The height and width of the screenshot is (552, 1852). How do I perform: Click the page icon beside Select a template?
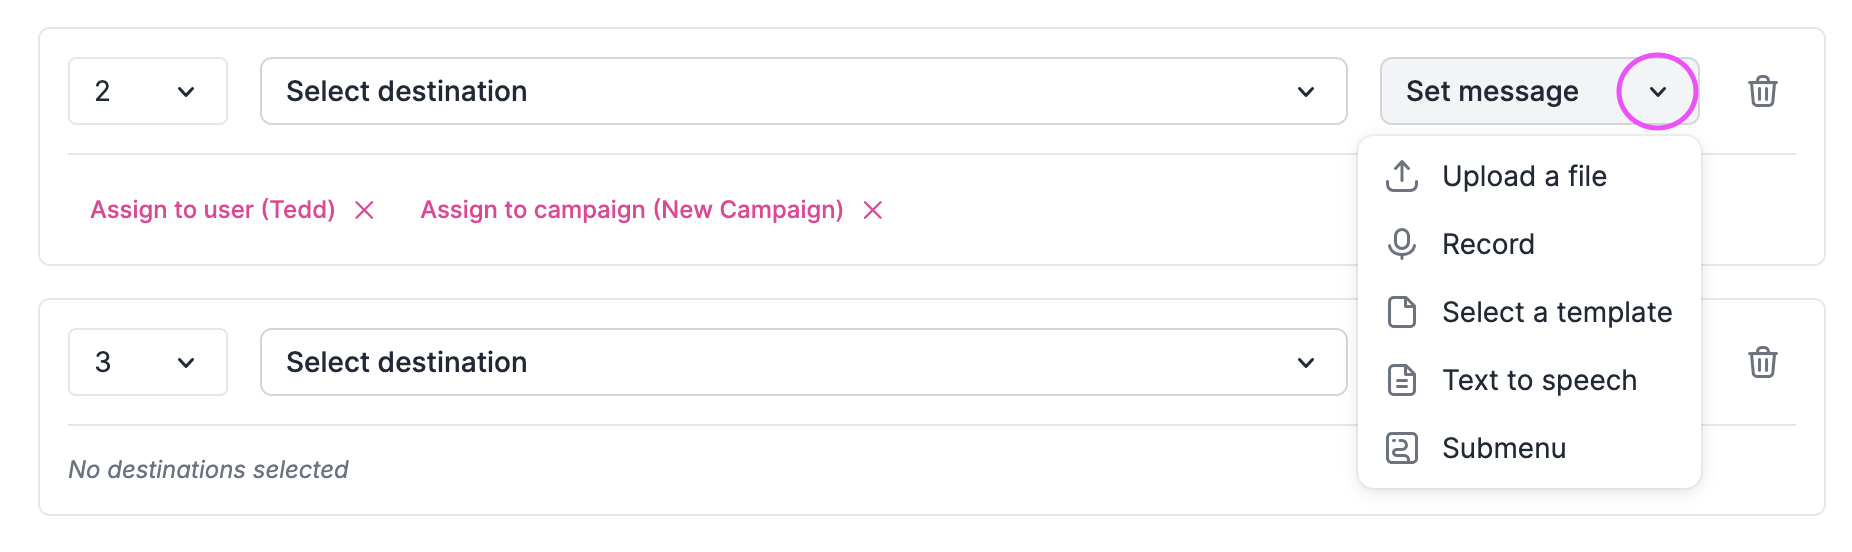pyautogui.click(x=1402, y=312)
